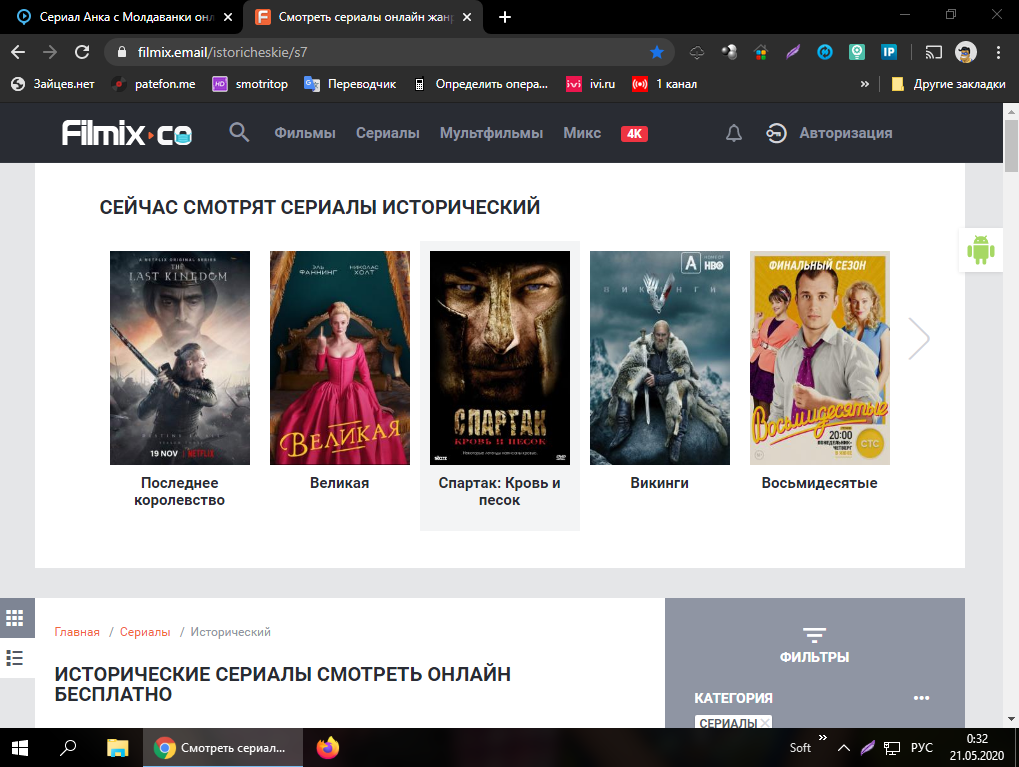
Task: Open the Спартак: Кровь и песок poster
Action: point(500,358)
